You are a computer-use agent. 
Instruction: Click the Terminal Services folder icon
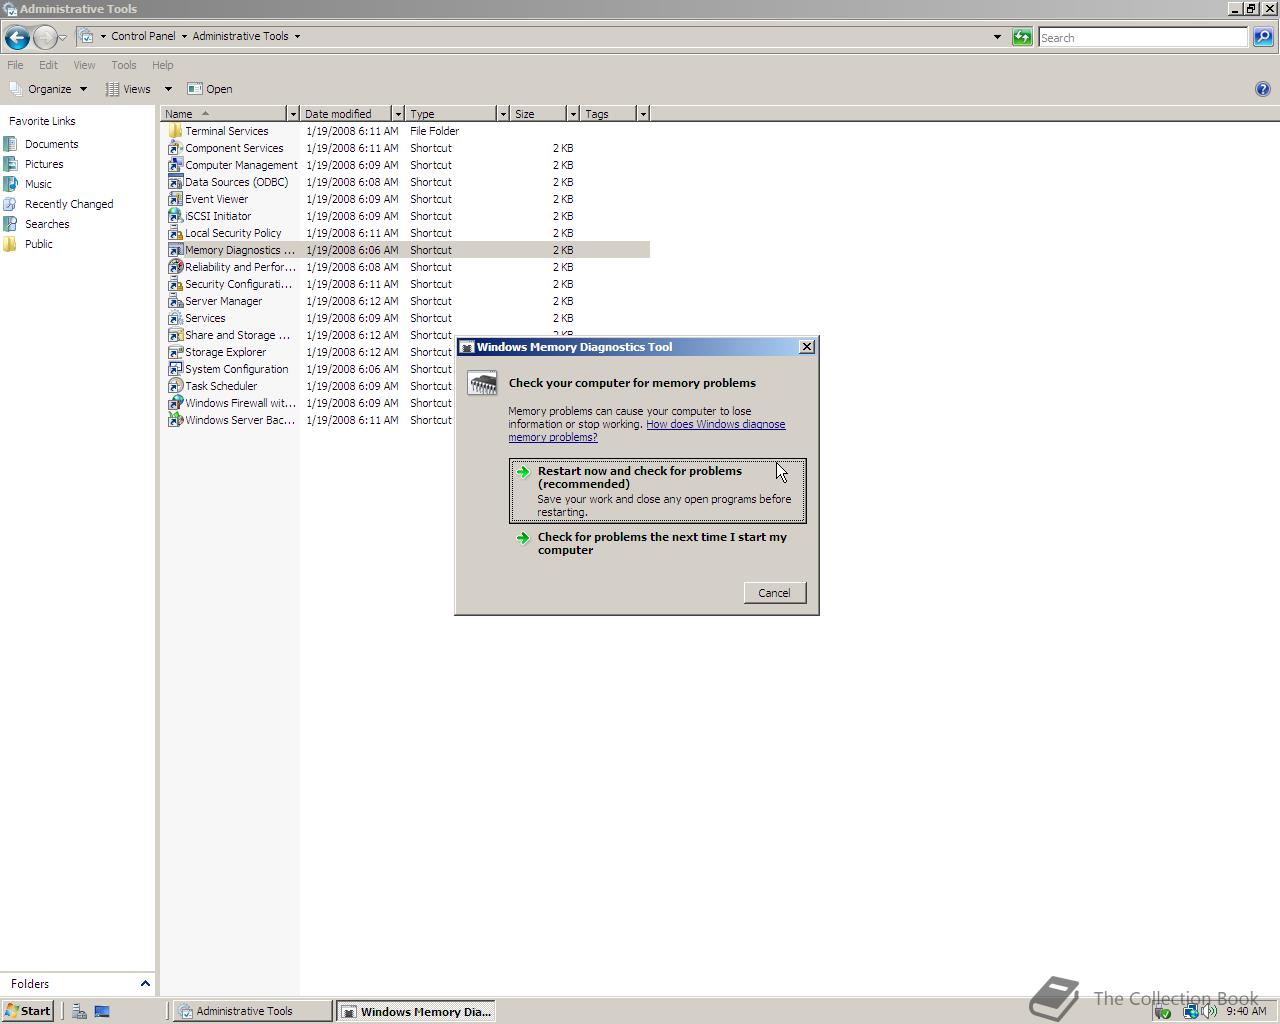coord(175,131)
